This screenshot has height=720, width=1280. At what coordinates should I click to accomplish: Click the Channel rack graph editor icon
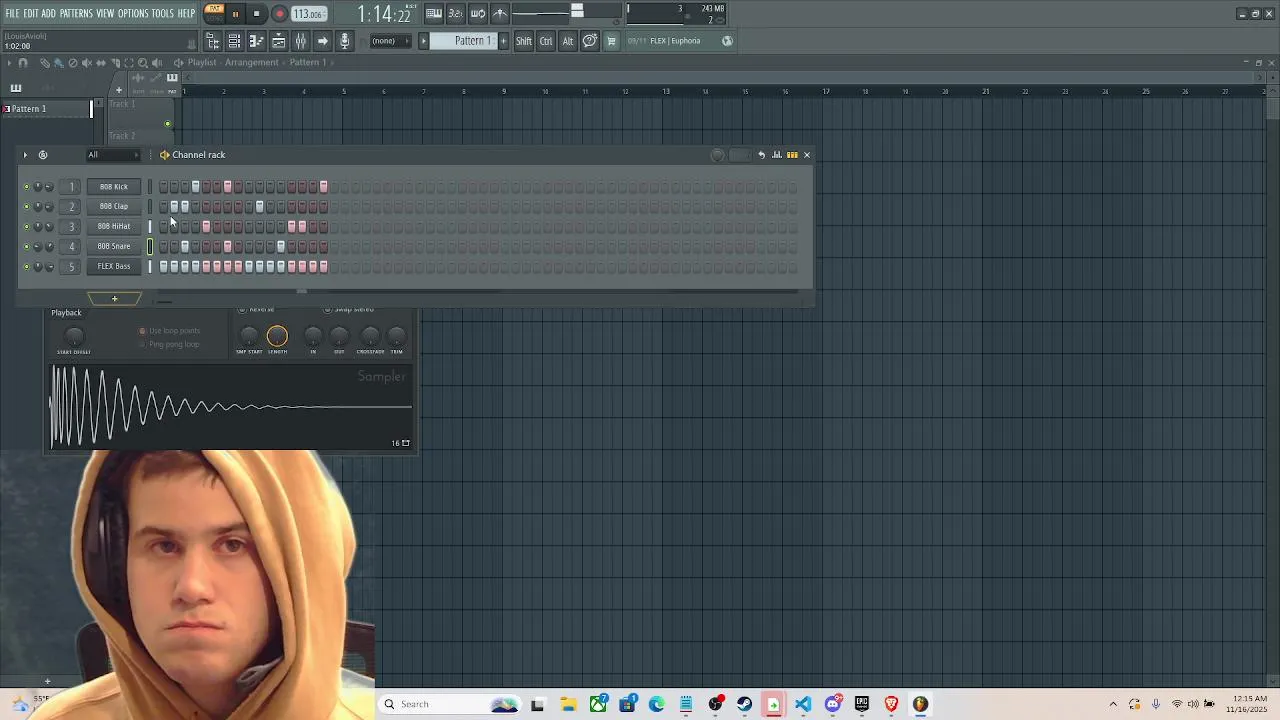(x=777, y=155)
